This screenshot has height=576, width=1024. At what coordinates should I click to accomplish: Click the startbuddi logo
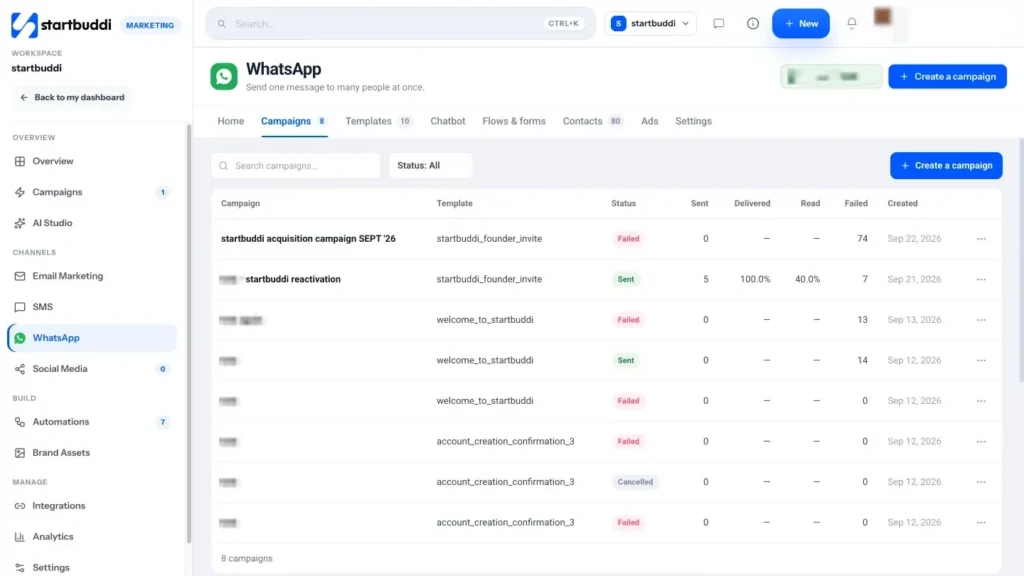coord(61,25)
